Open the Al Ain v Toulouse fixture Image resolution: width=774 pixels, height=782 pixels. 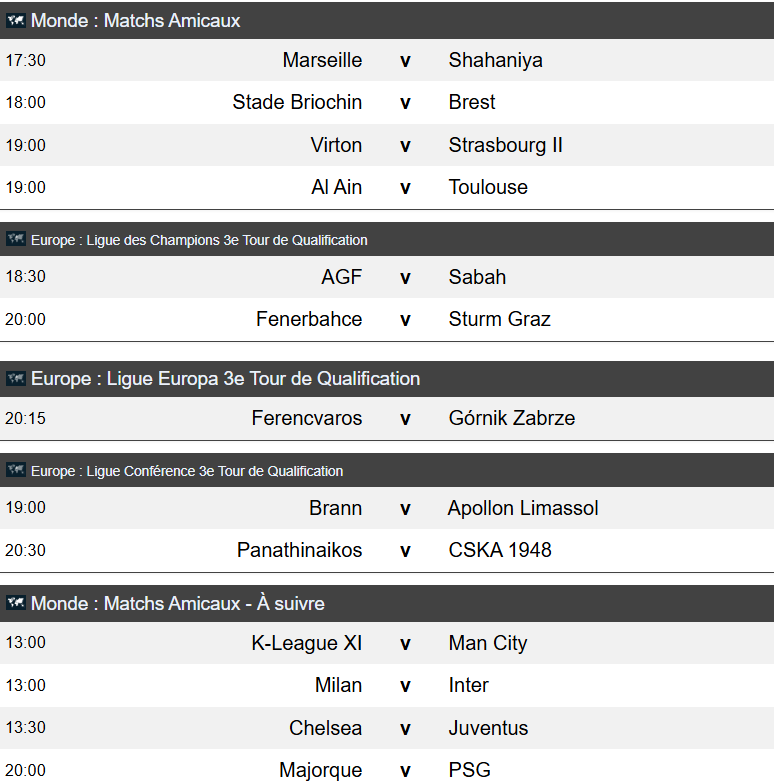point(387,188)
